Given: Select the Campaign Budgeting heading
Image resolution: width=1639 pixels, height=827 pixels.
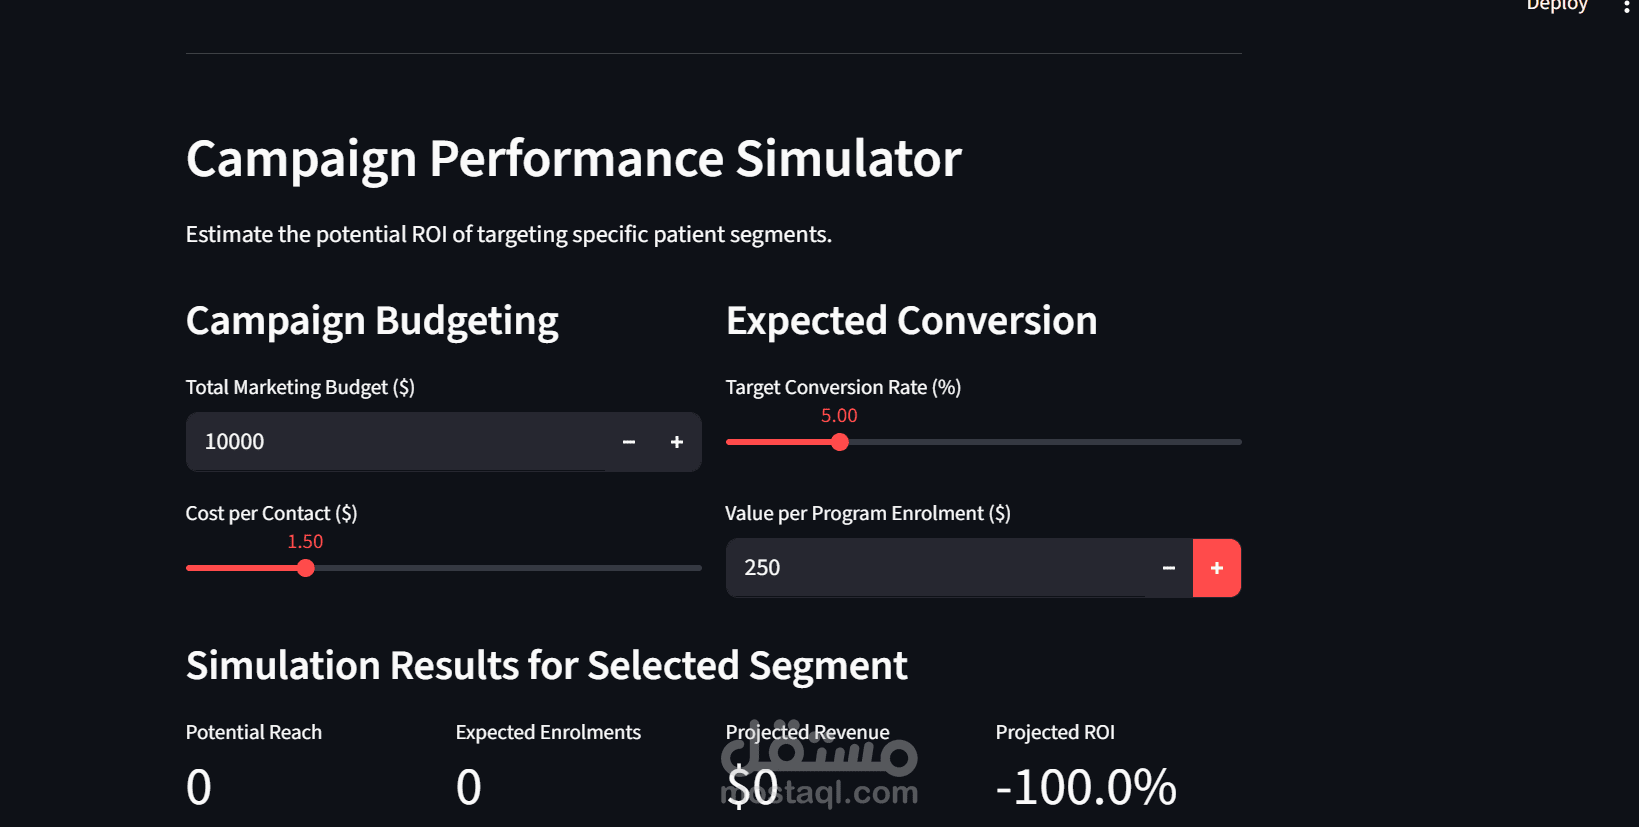Looking at the screenshot, I should pyautogui.click(x=372, y=321).
